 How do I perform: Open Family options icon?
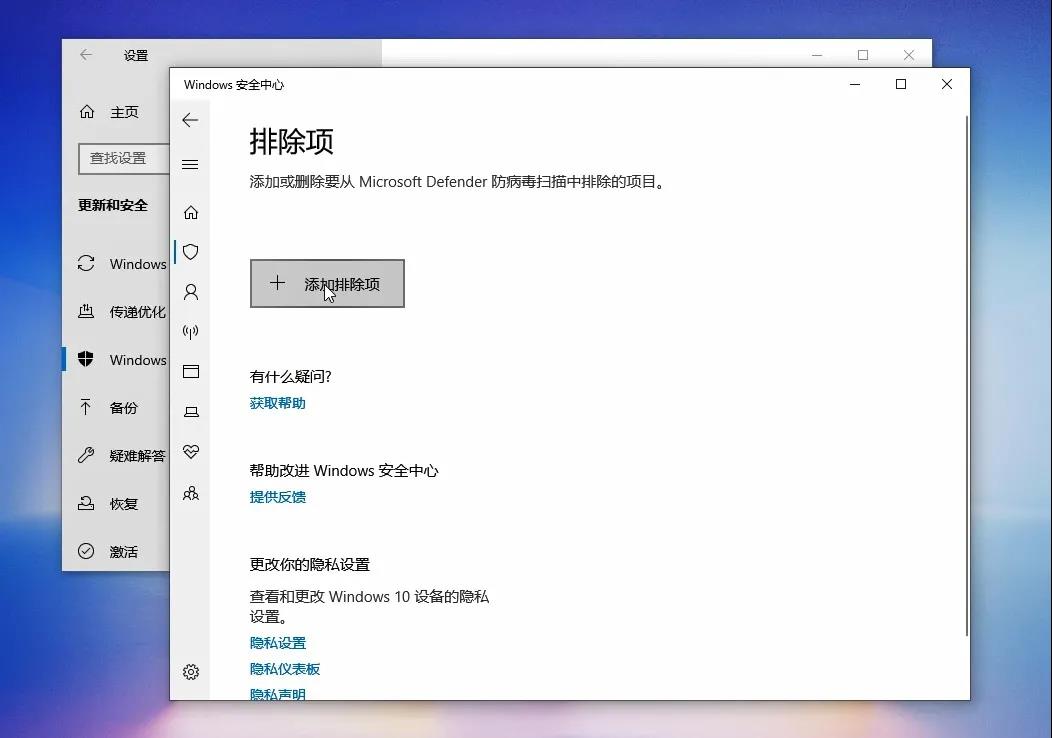pos(191,494)
